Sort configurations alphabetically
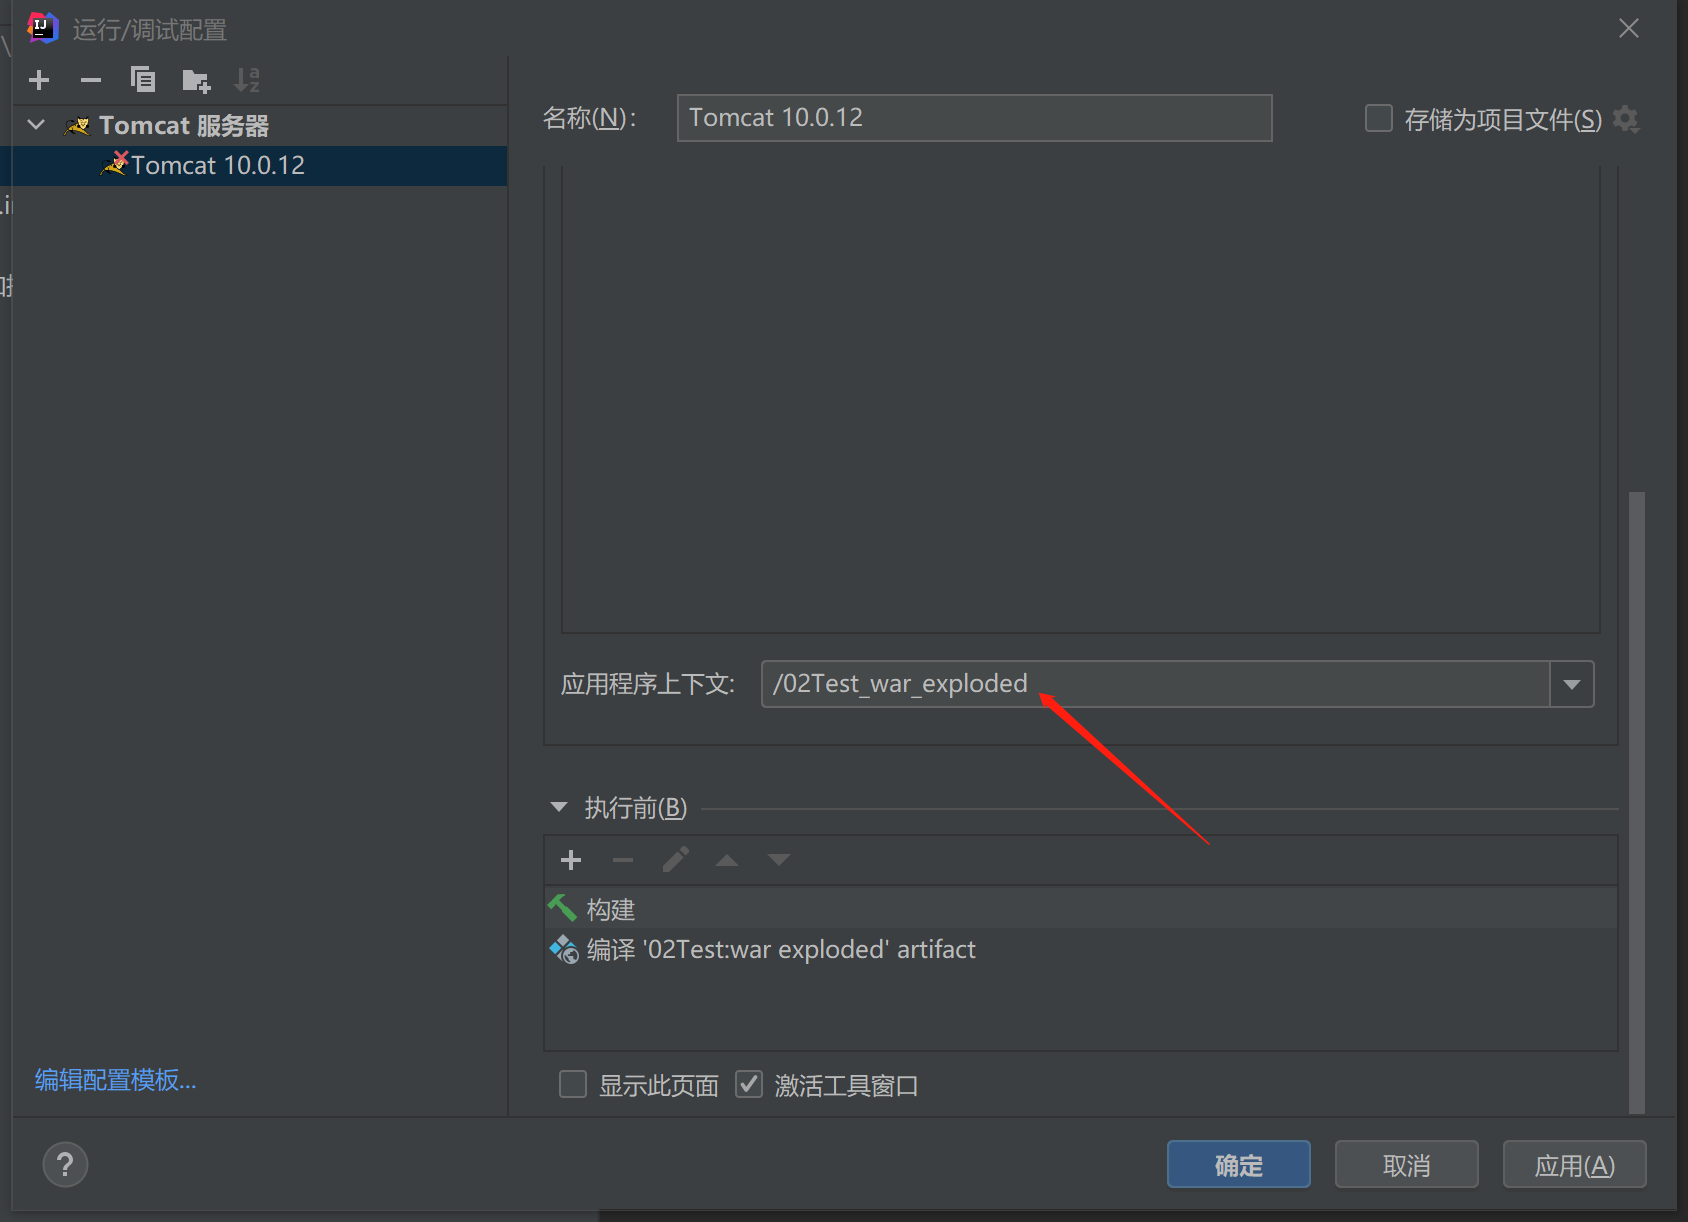1688x1222 pixels. (x=247, y=80)
